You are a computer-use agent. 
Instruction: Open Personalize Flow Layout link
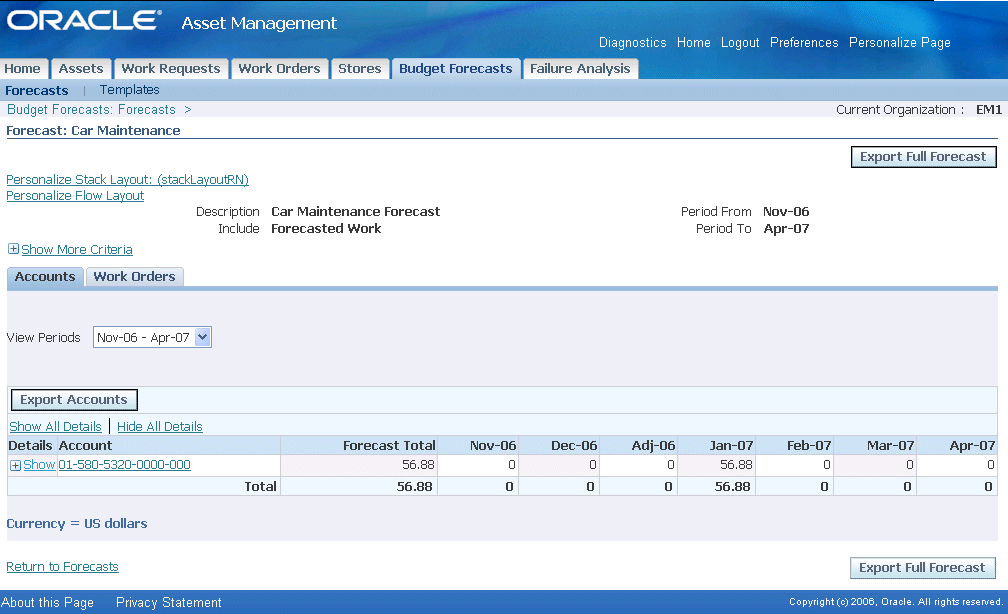[x=75, y=195]
